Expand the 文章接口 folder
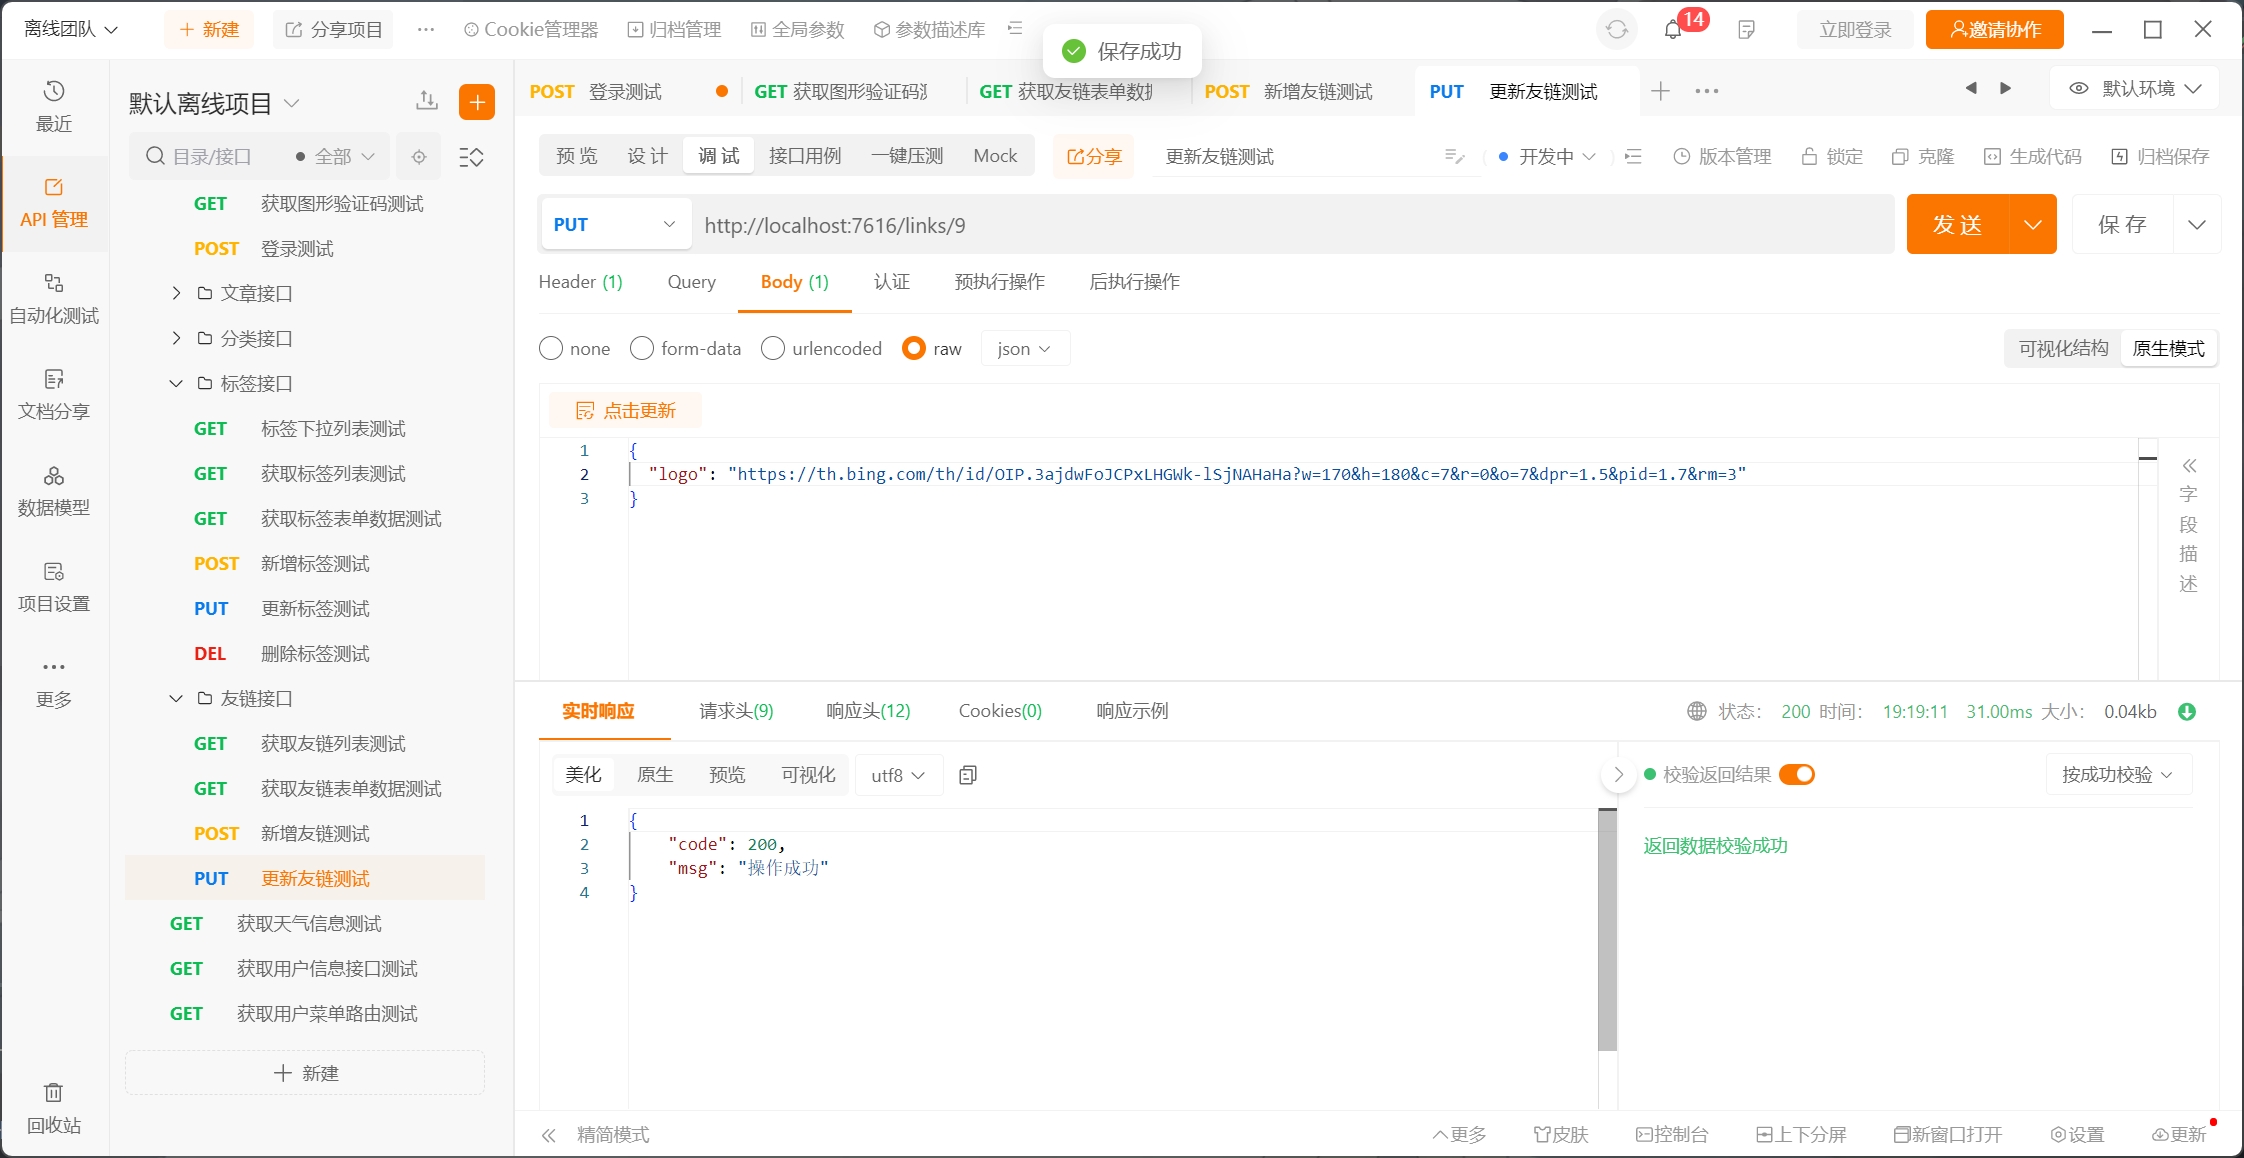2244x1158 pixels. coord(177,293)
